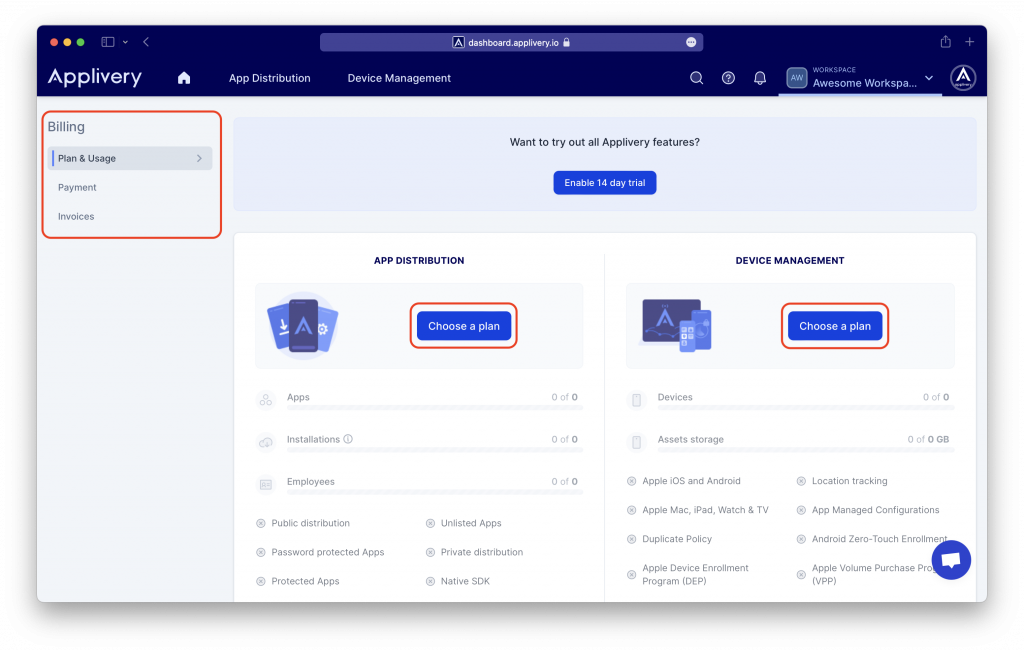Click the Assets storage icon
This screenshot has width=1024, height=651.
(x=637, y=442)
